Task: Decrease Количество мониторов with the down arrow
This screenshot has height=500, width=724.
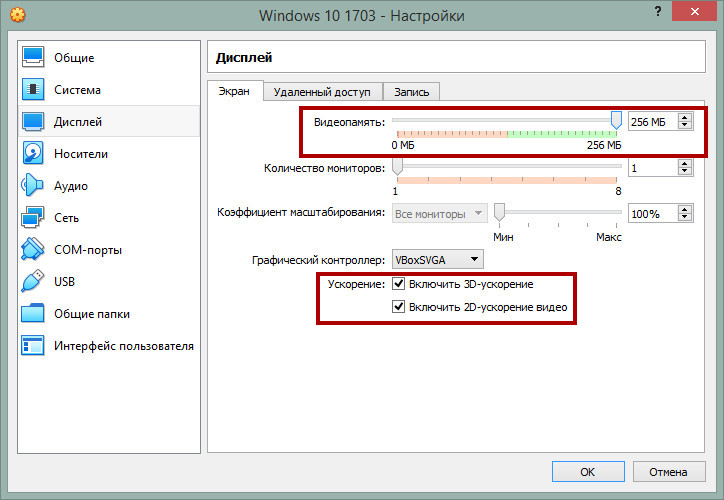Action: point(685,172)
